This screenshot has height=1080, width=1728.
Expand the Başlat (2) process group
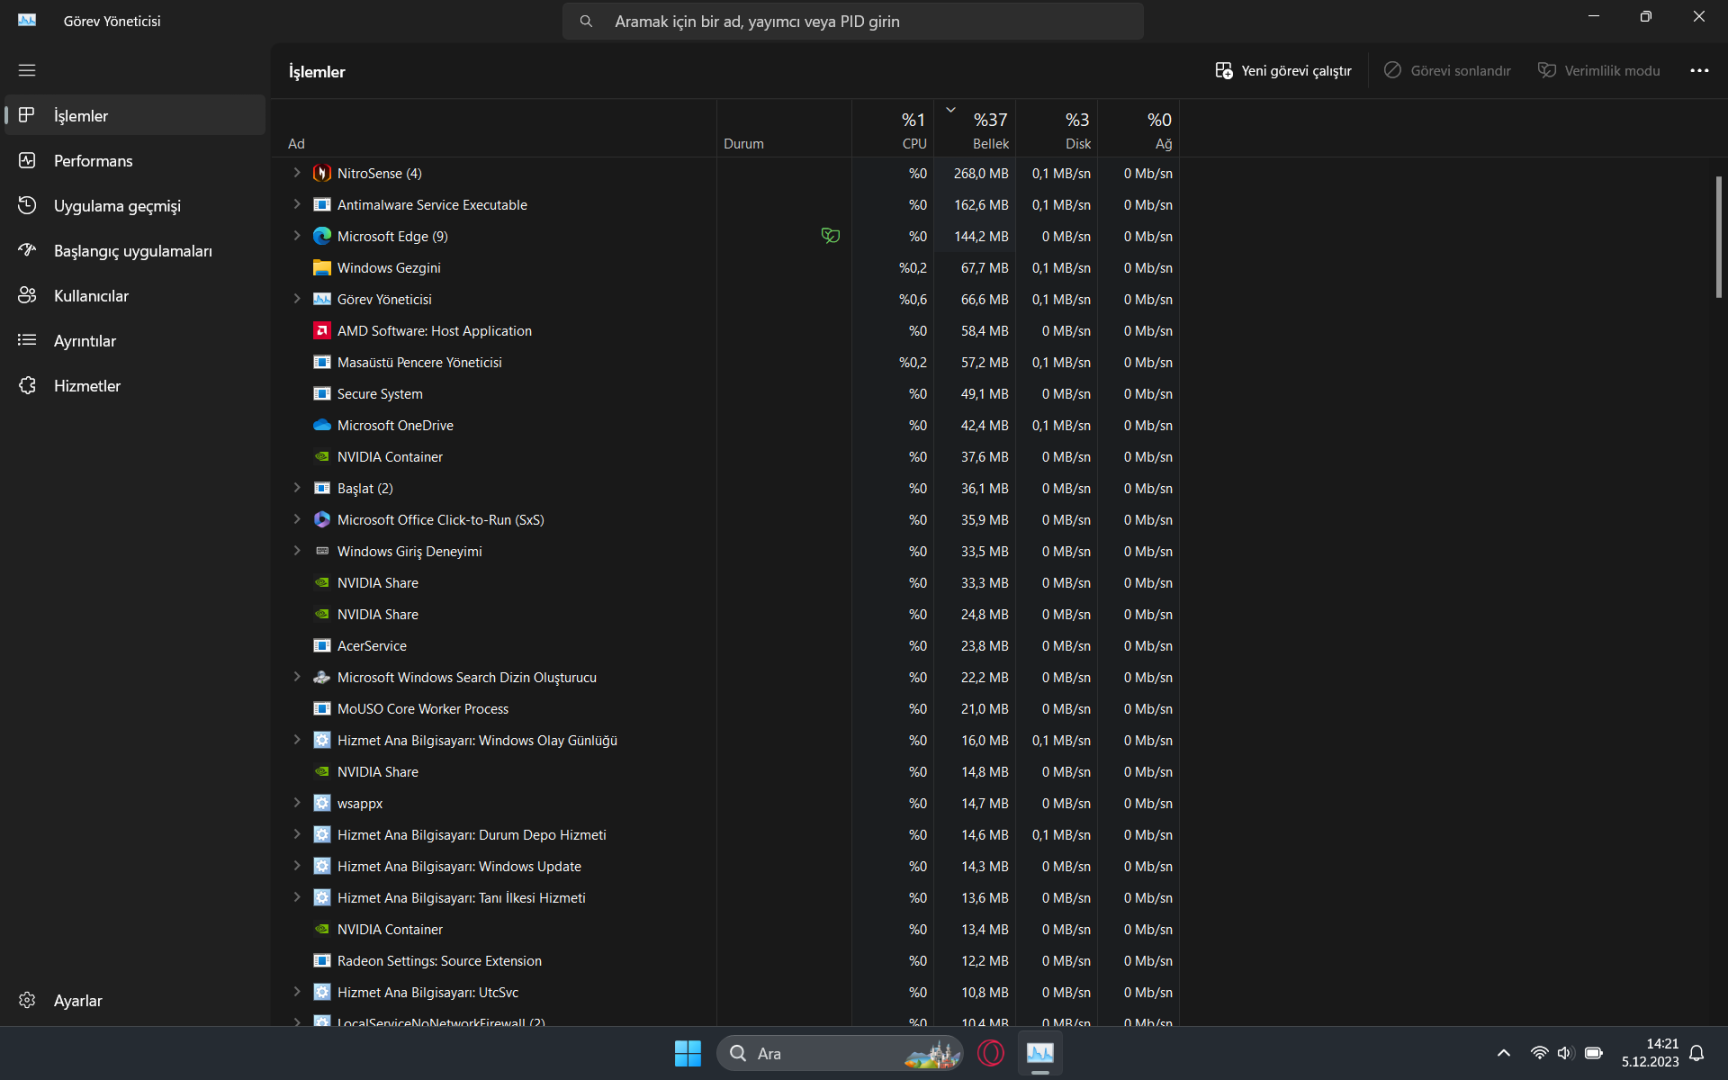(297, 488)
